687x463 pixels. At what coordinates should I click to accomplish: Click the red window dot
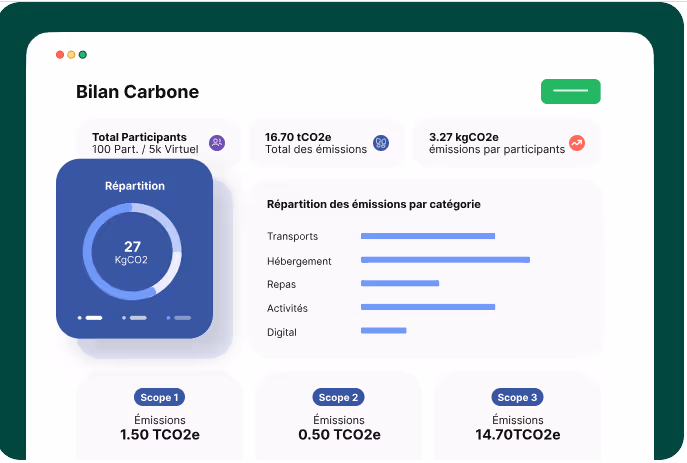pos(60,54)
